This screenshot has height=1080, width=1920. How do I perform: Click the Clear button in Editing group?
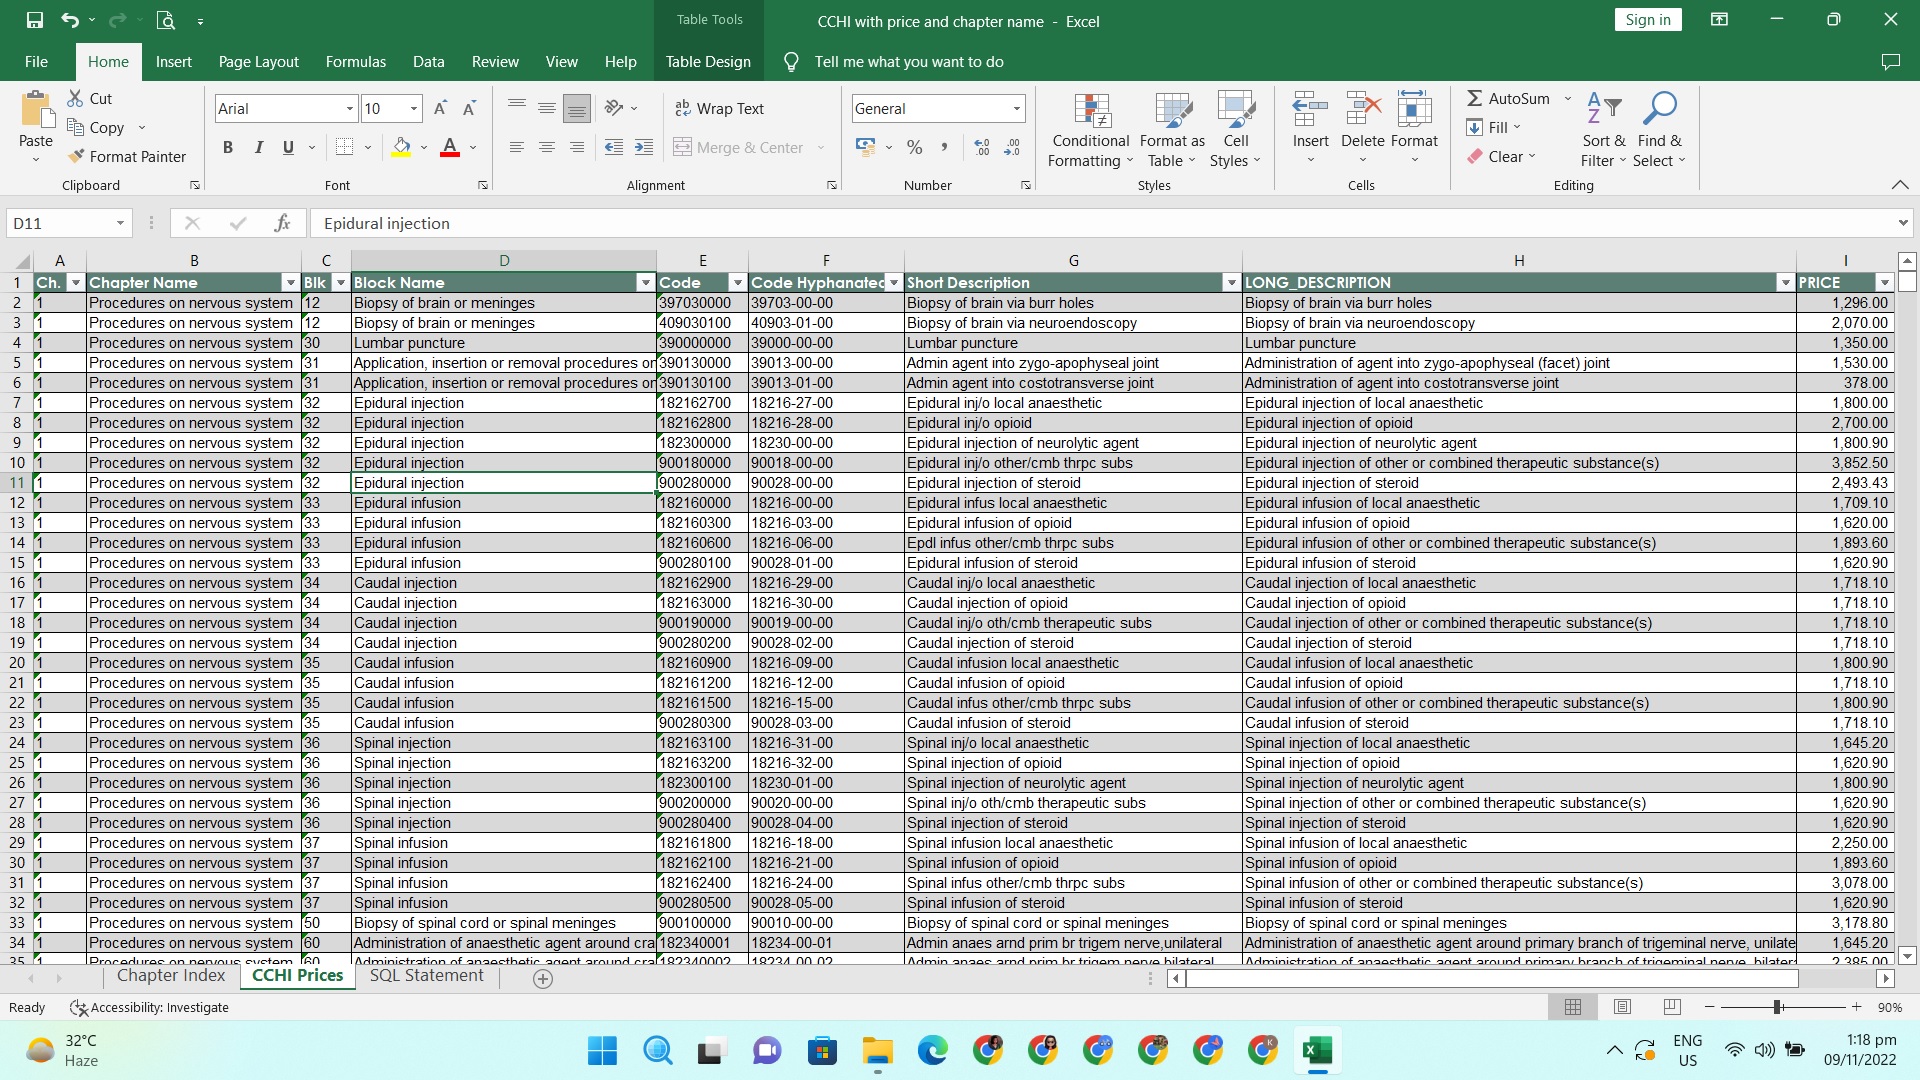pyautogui.click(x=1502, y=156)
